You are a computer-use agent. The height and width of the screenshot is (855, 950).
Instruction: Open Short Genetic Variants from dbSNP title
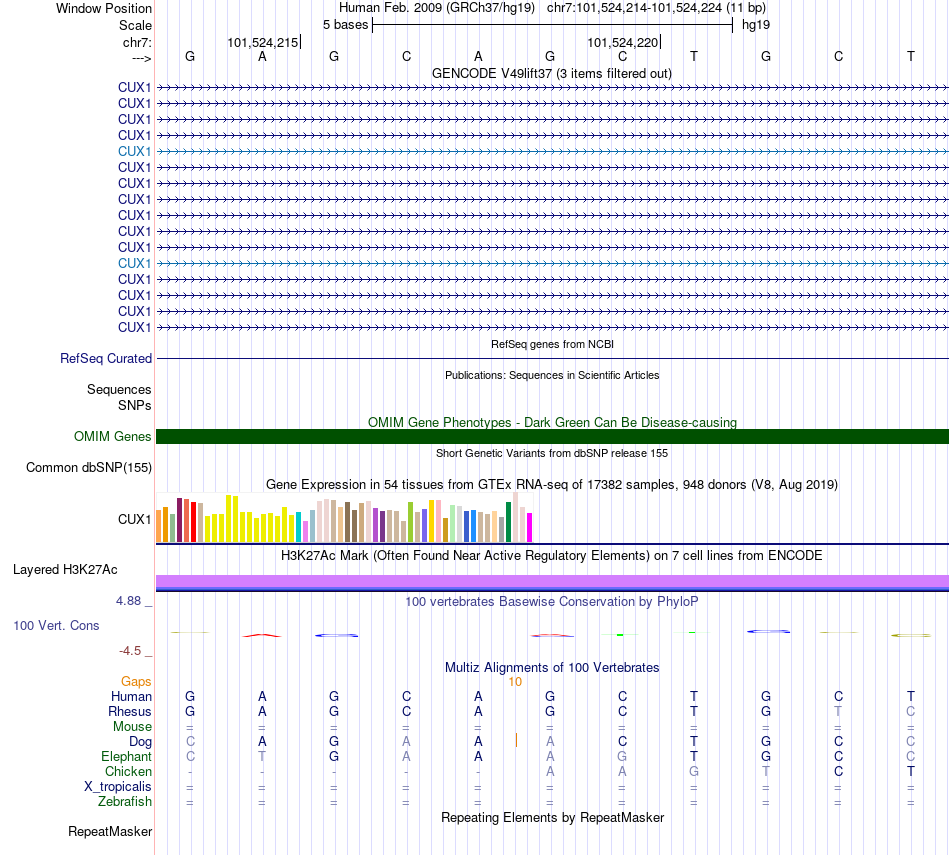pos(552,453)
